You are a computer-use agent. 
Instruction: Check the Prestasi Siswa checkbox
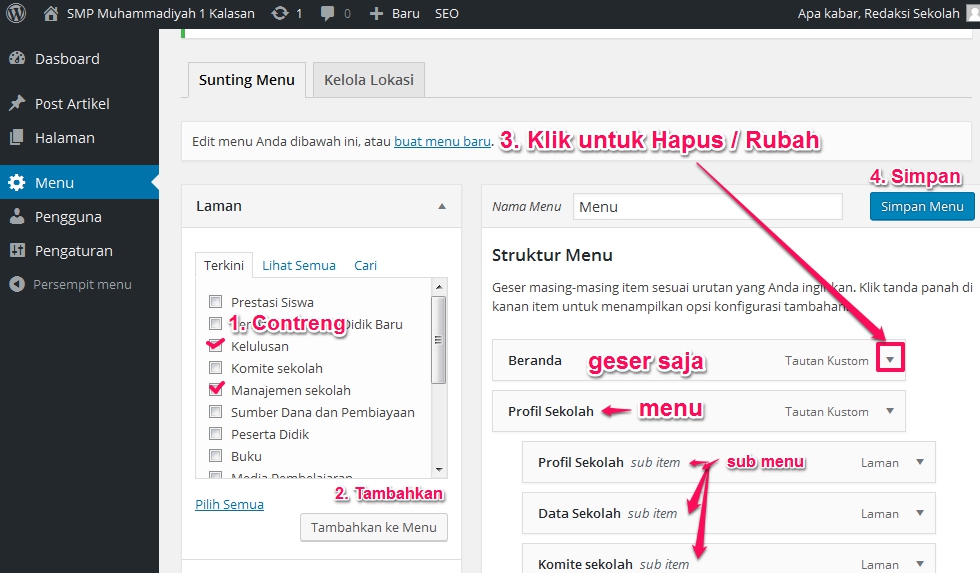[x=215, y=302]
